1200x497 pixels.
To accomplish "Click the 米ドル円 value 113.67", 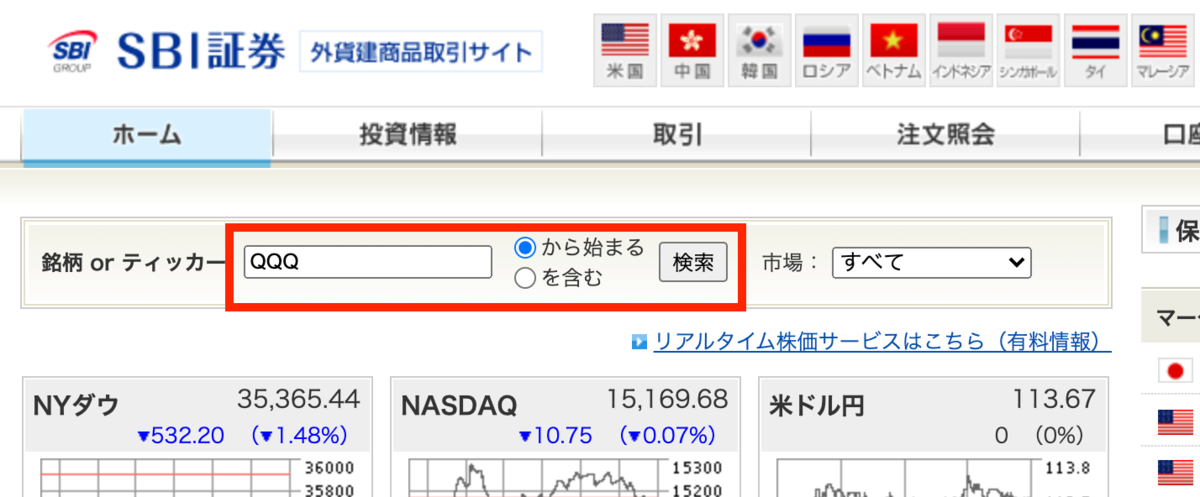I will pyautogui.click(x=1054, y=400).
